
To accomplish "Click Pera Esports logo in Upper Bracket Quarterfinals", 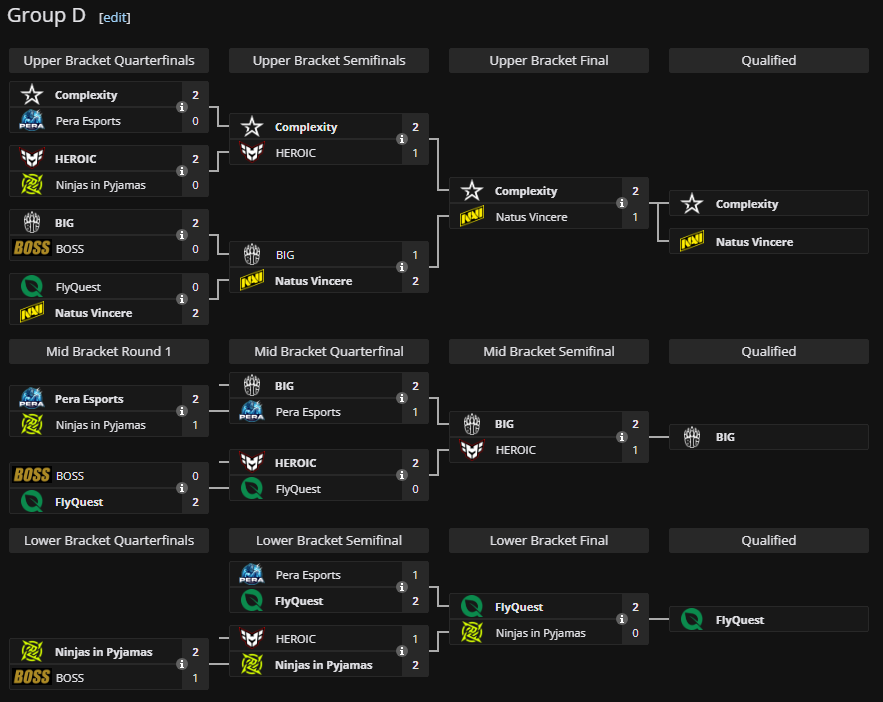I will [x=32, y=121].
